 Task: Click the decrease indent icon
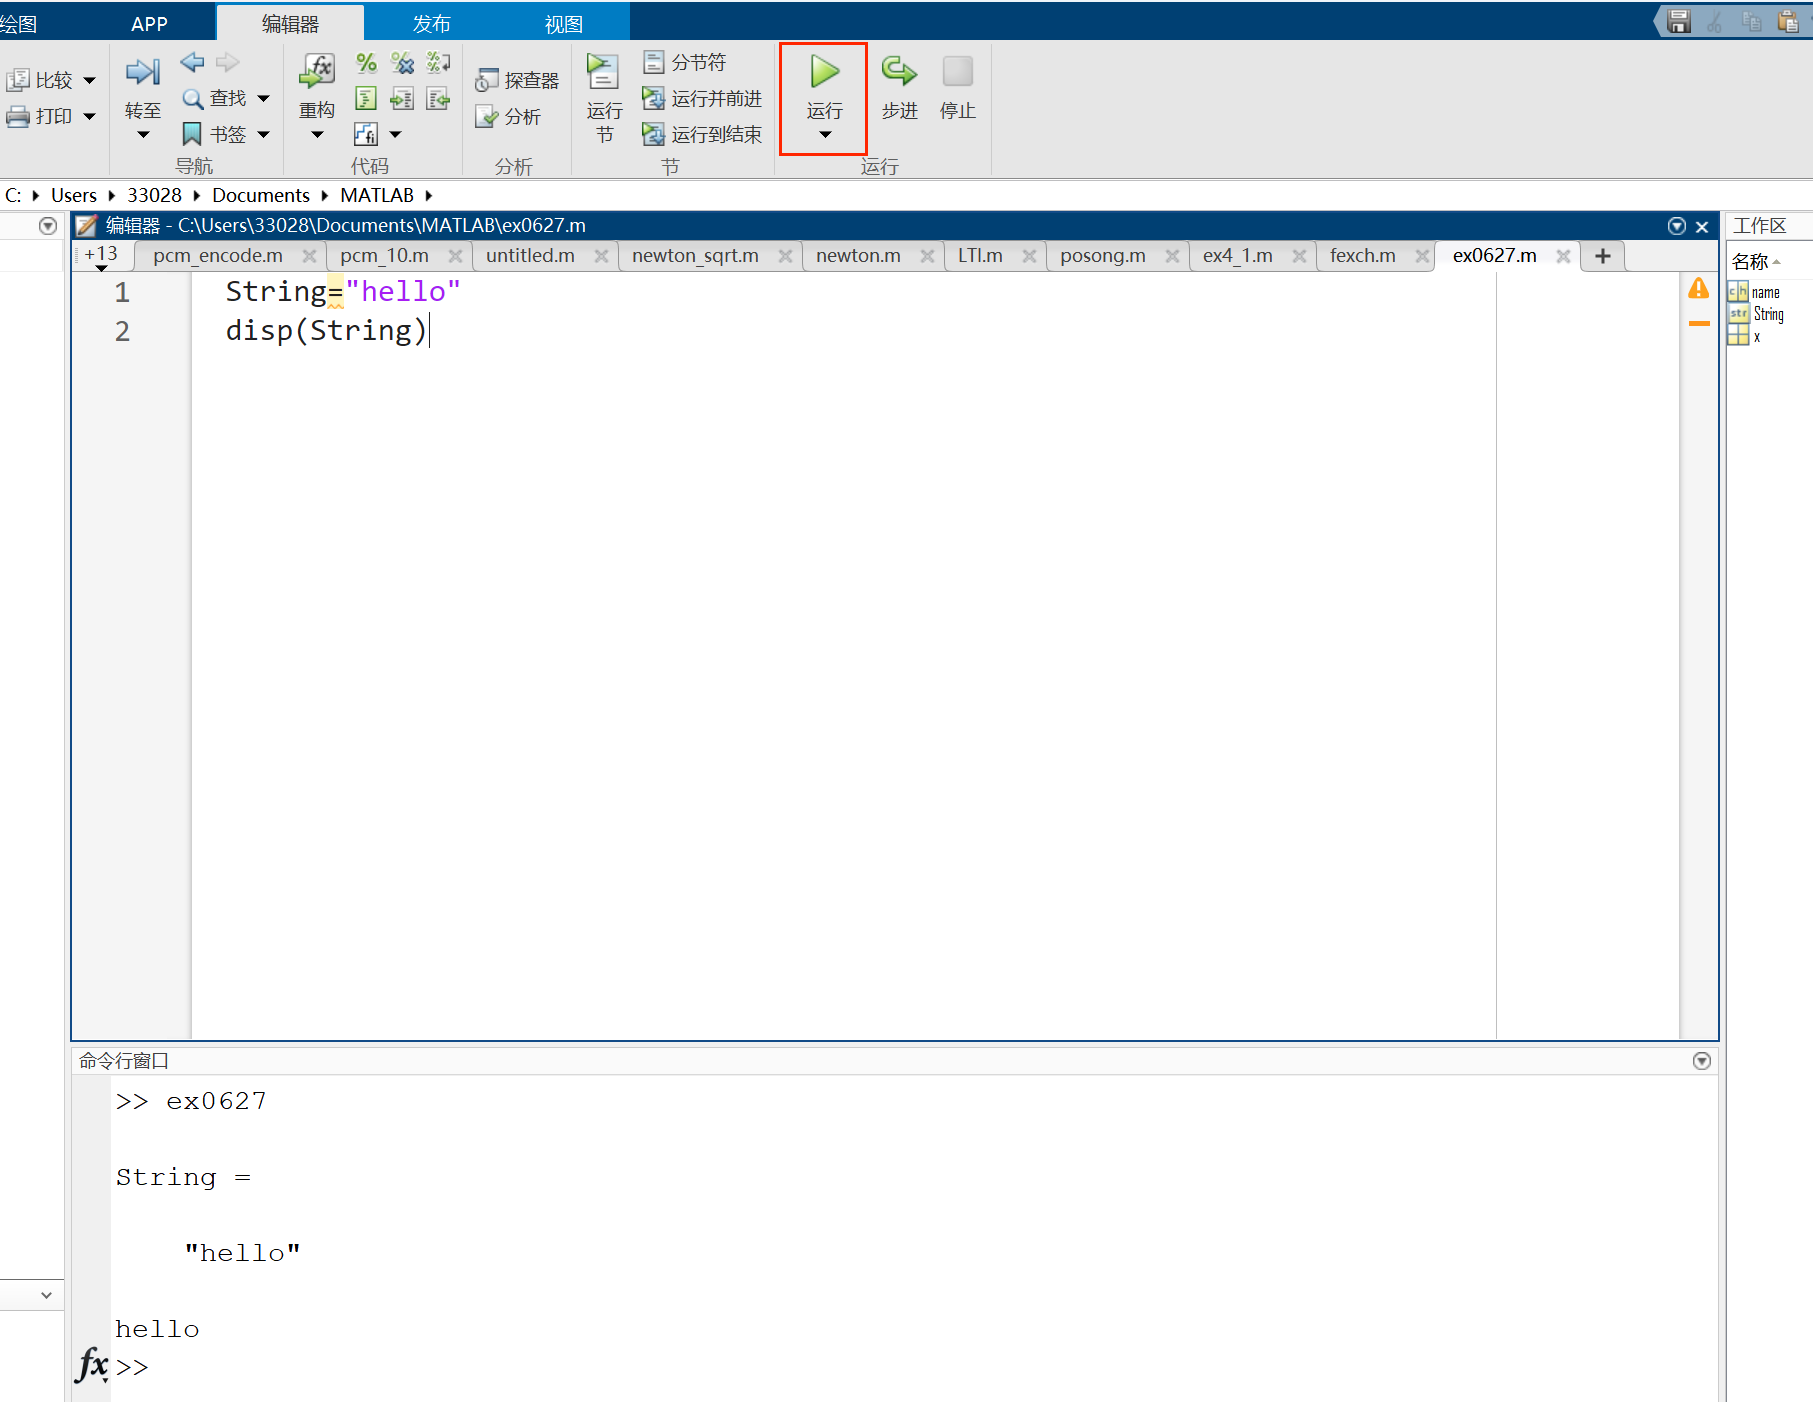pyautogui.click(x=438, y=98)
